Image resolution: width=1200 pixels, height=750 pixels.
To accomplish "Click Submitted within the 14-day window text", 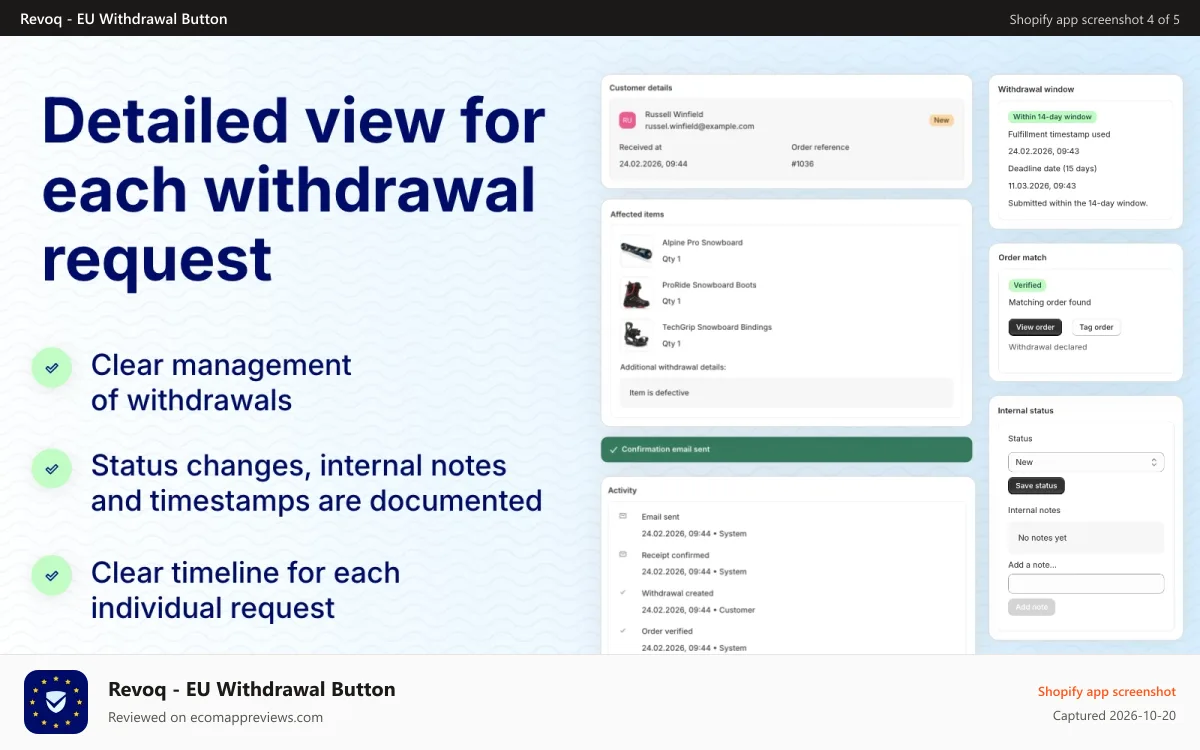I will pyautogui.click(x=1078, y=203).
